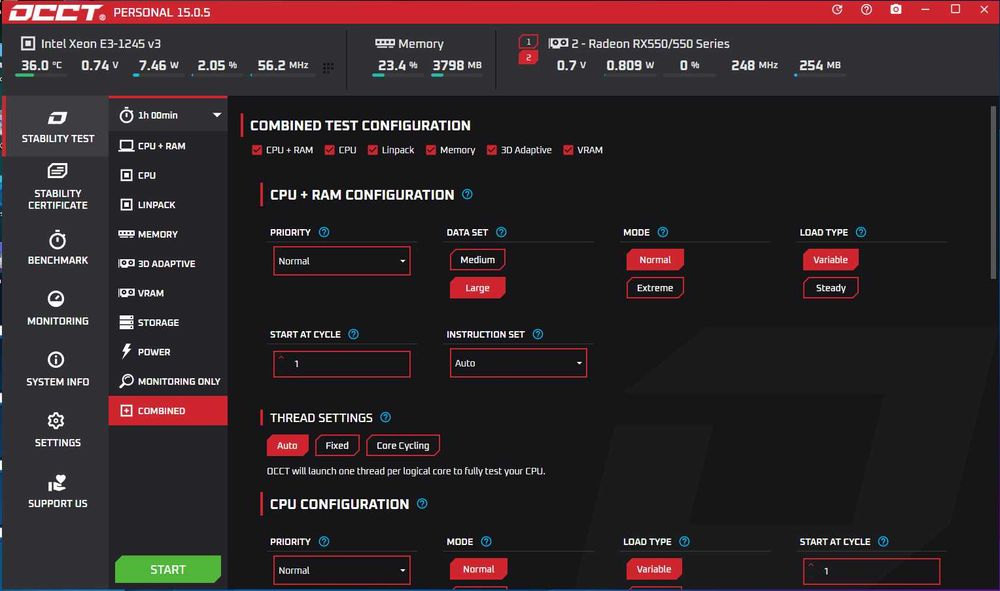The image size is (1000, 591).
Task: Open CPU + RAM Priority dropdown
Action: click(x=342, y=261)
